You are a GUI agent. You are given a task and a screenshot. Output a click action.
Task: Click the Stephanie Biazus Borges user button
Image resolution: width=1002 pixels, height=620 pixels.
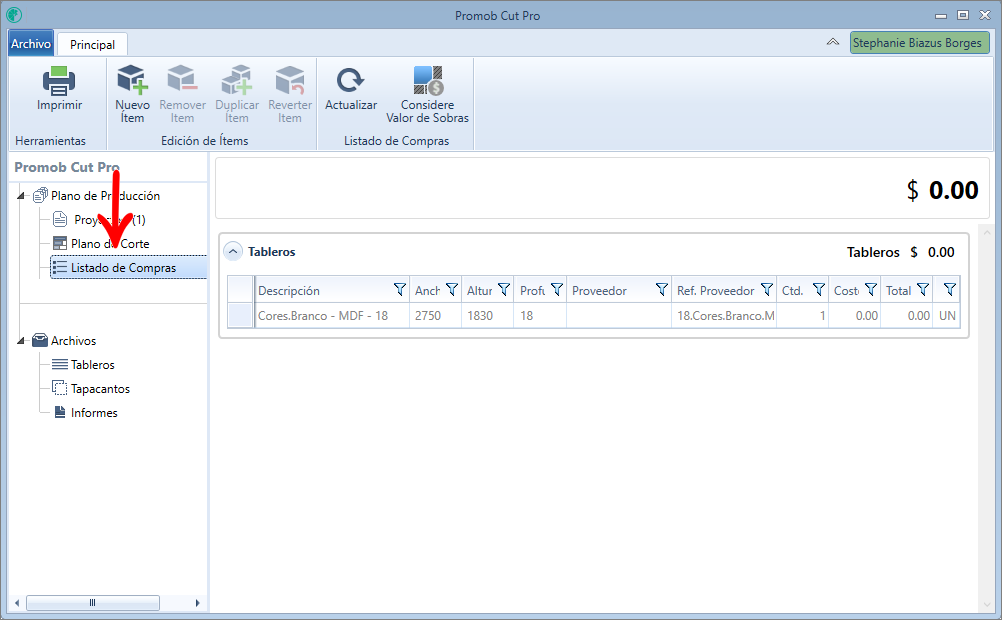coord(920,43)
